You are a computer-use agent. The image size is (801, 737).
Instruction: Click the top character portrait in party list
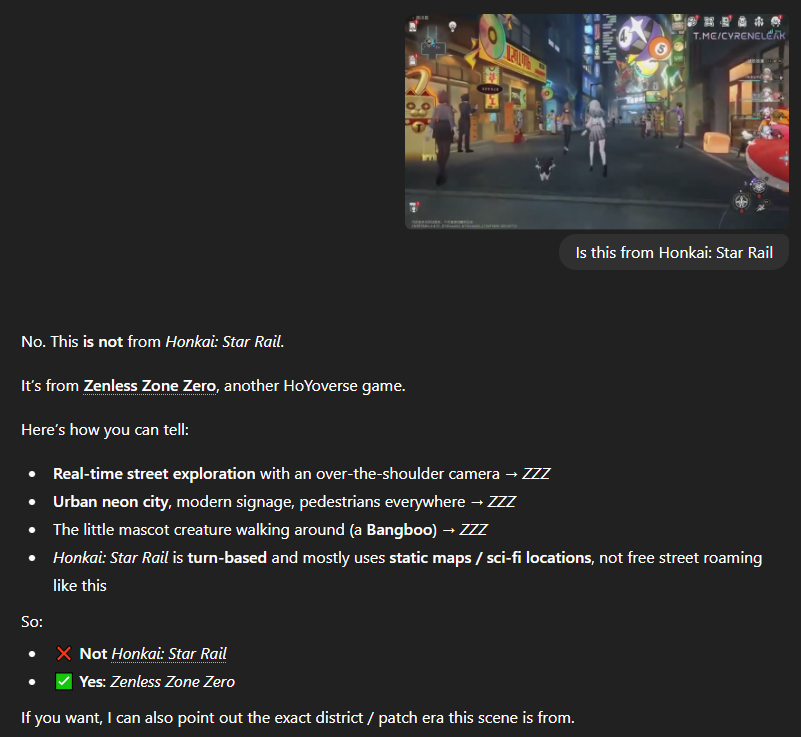767,77
